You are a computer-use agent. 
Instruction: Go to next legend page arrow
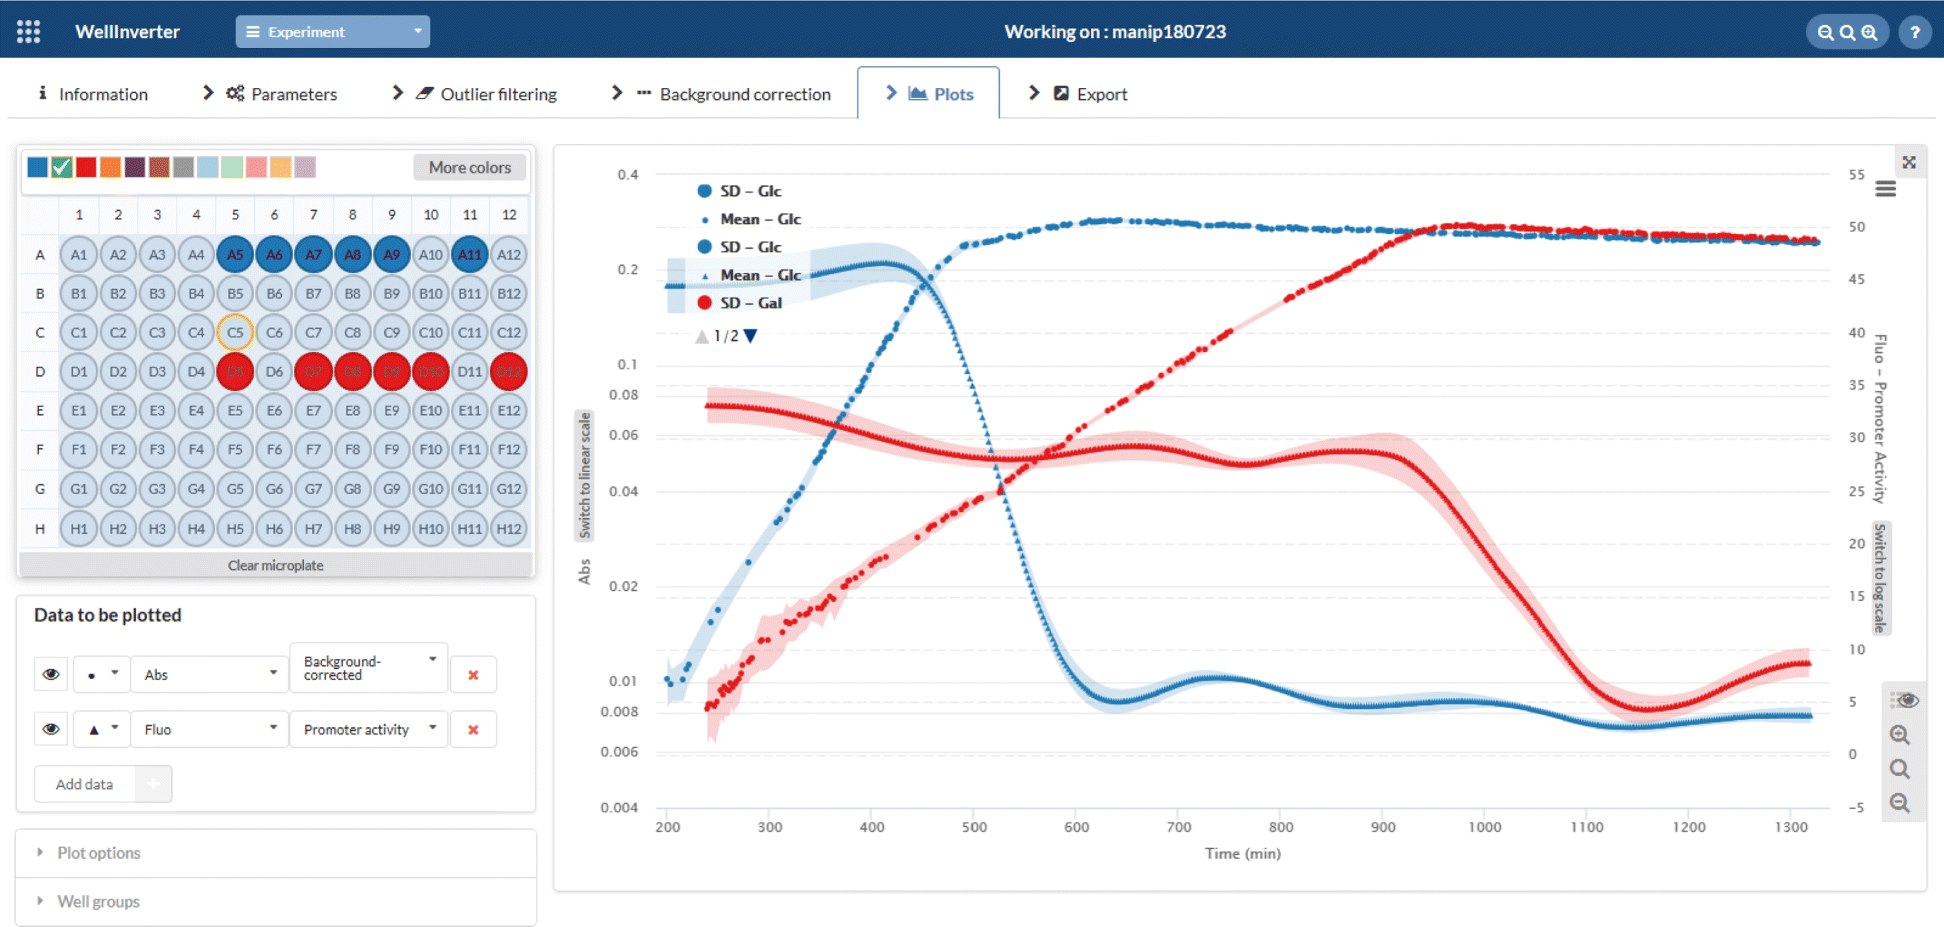751,336
